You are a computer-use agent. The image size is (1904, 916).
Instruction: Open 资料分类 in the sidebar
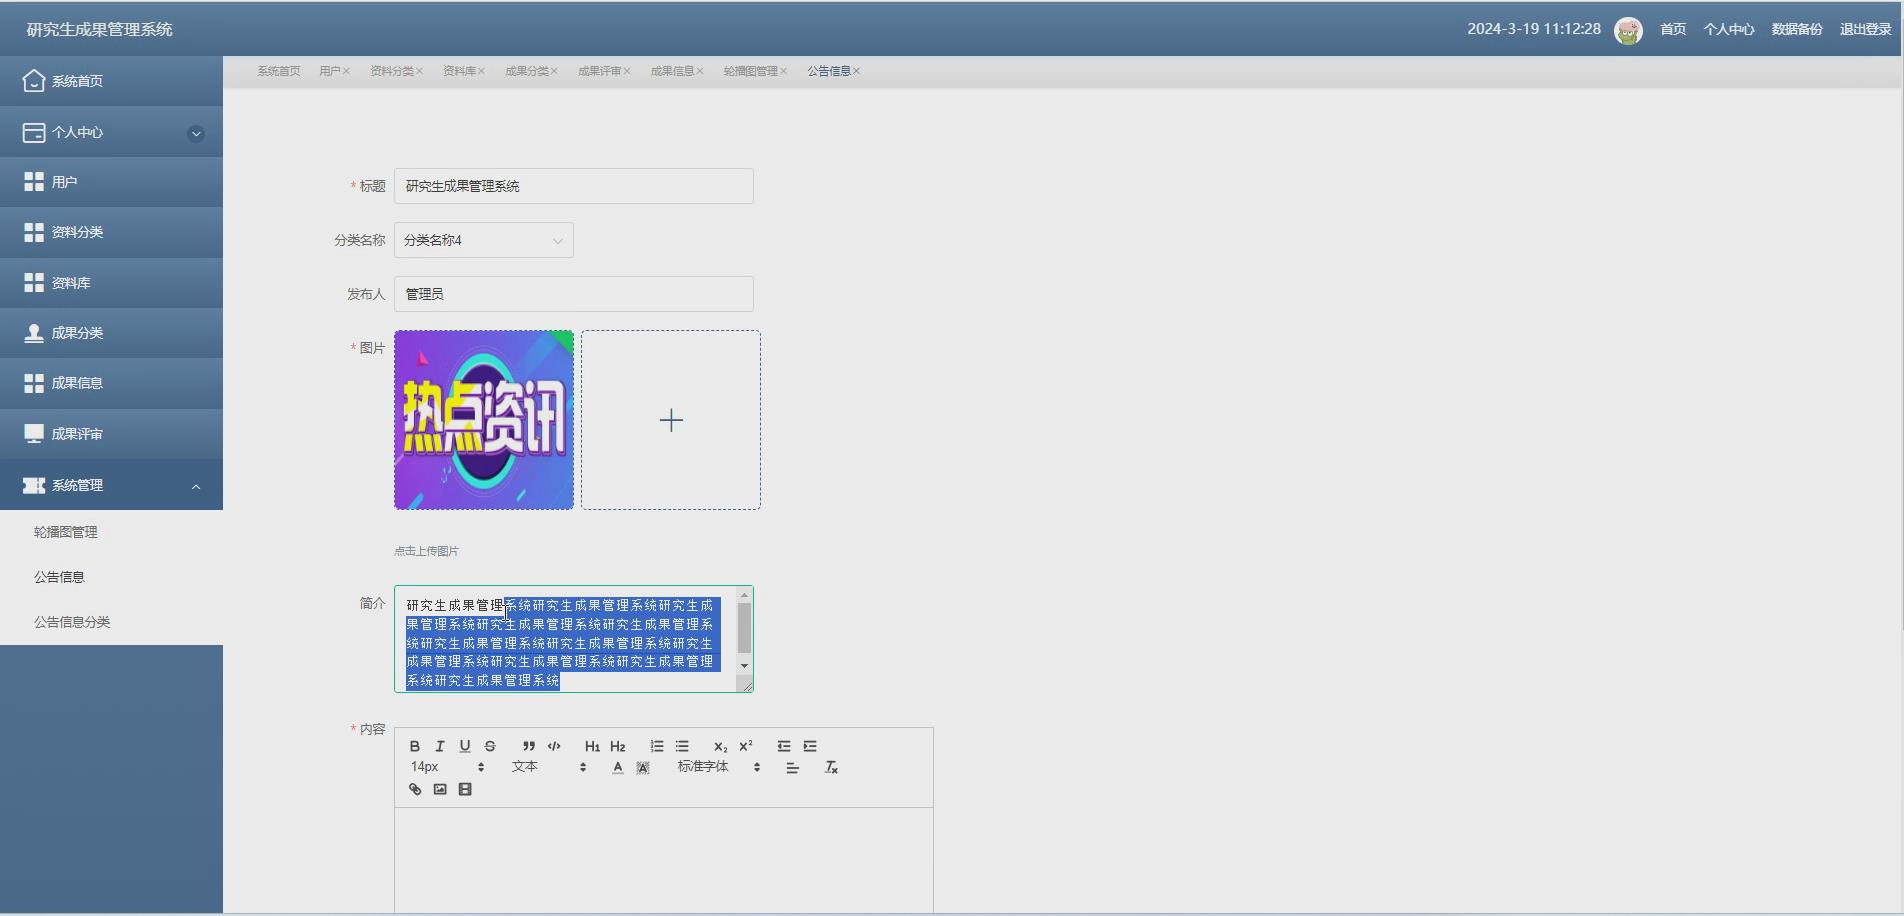[111, 232]
